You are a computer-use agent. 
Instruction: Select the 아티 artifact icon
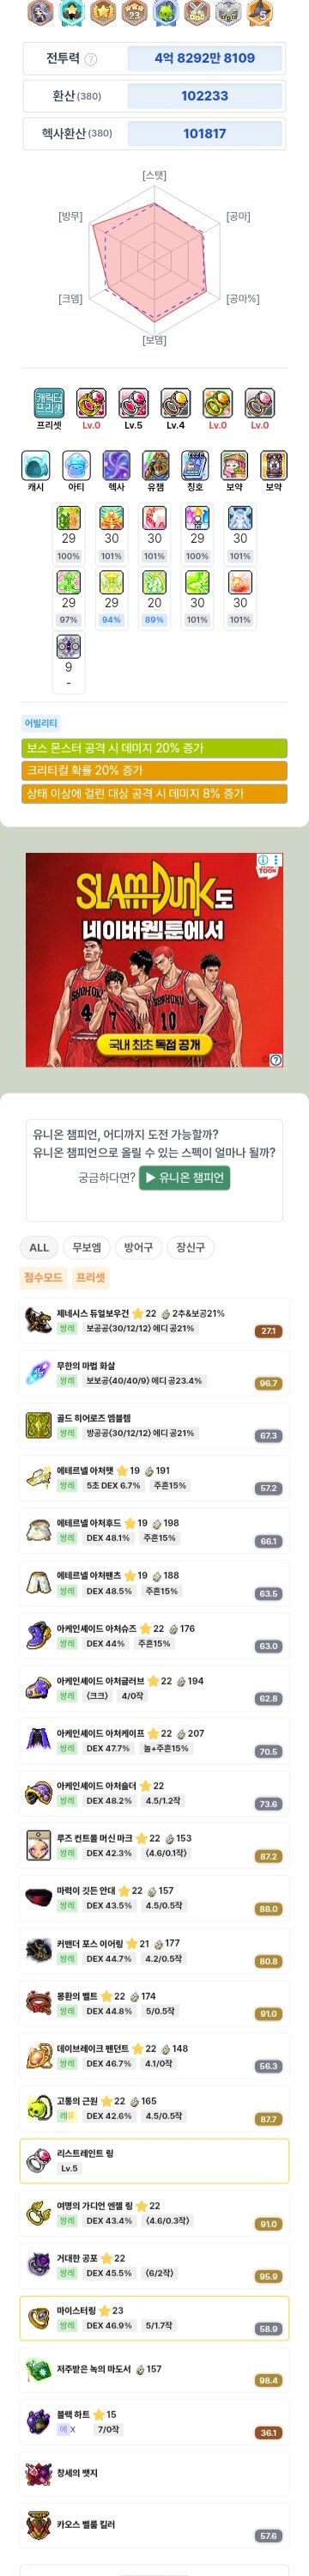(x=76, y=465)
